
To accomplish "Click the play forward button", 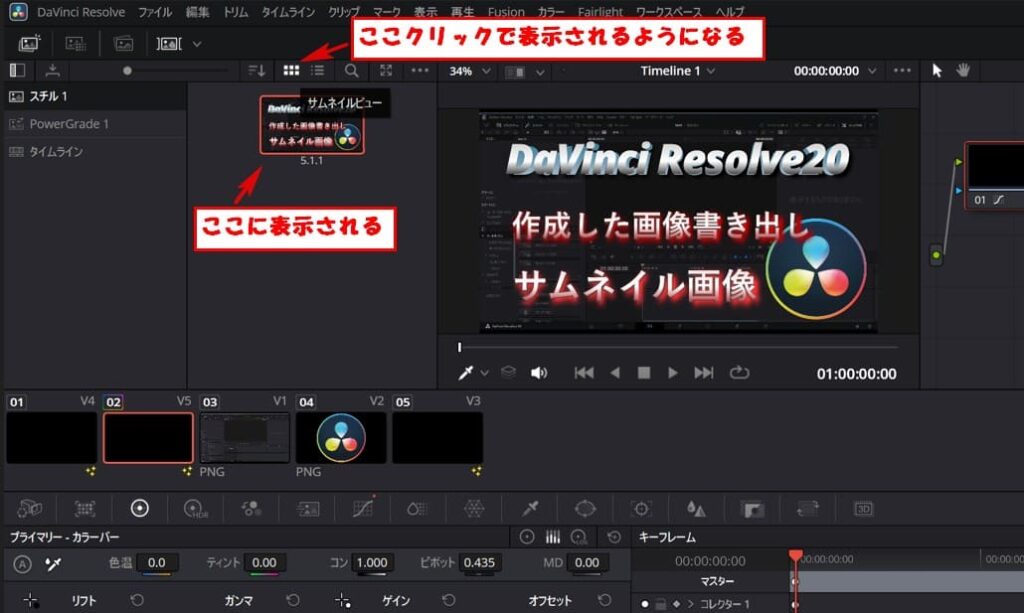I will point(673,373).
